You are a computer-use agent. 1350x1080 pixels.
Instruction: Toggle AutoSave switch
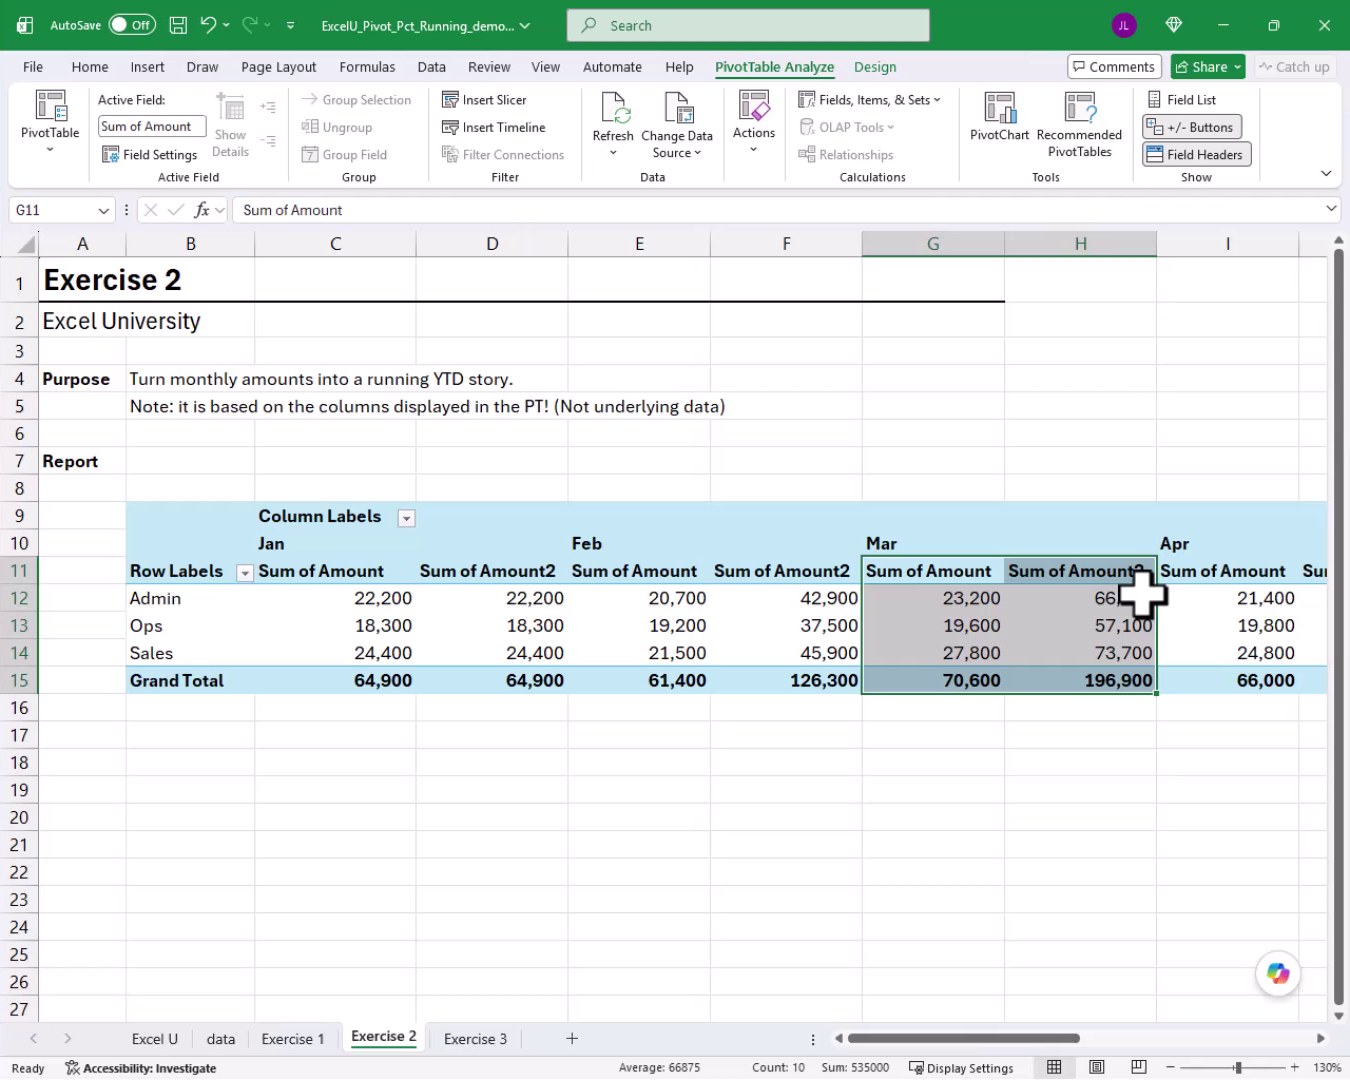coord(132,25)
